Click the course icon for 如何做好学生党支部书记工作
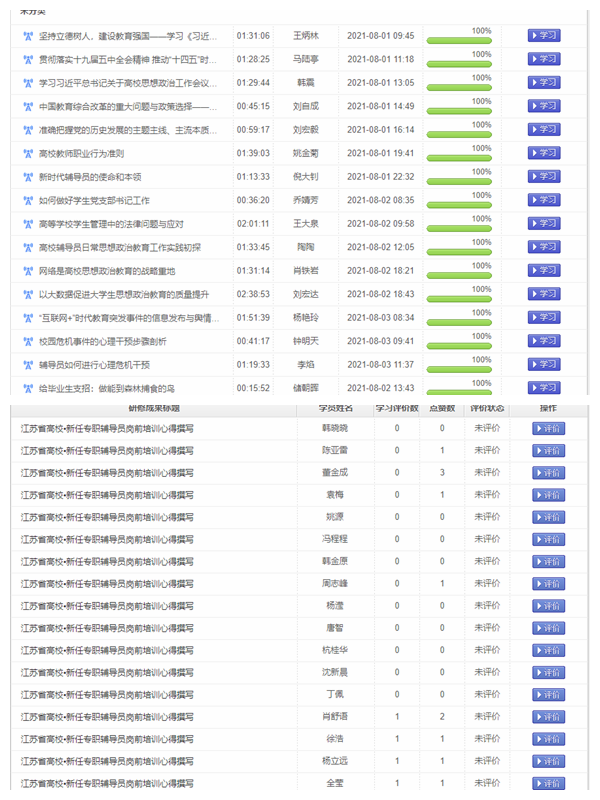This screenshot has height=800, width=600. pos(27,201)
